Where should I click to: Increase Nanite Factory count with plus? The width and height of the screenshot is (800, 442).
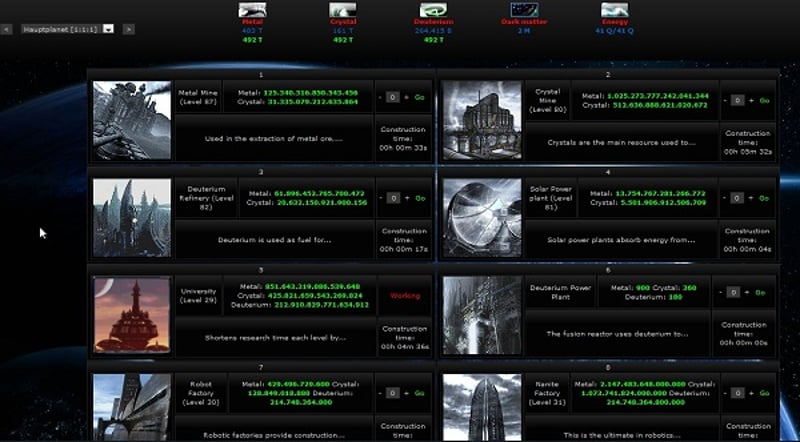point(751,393)
